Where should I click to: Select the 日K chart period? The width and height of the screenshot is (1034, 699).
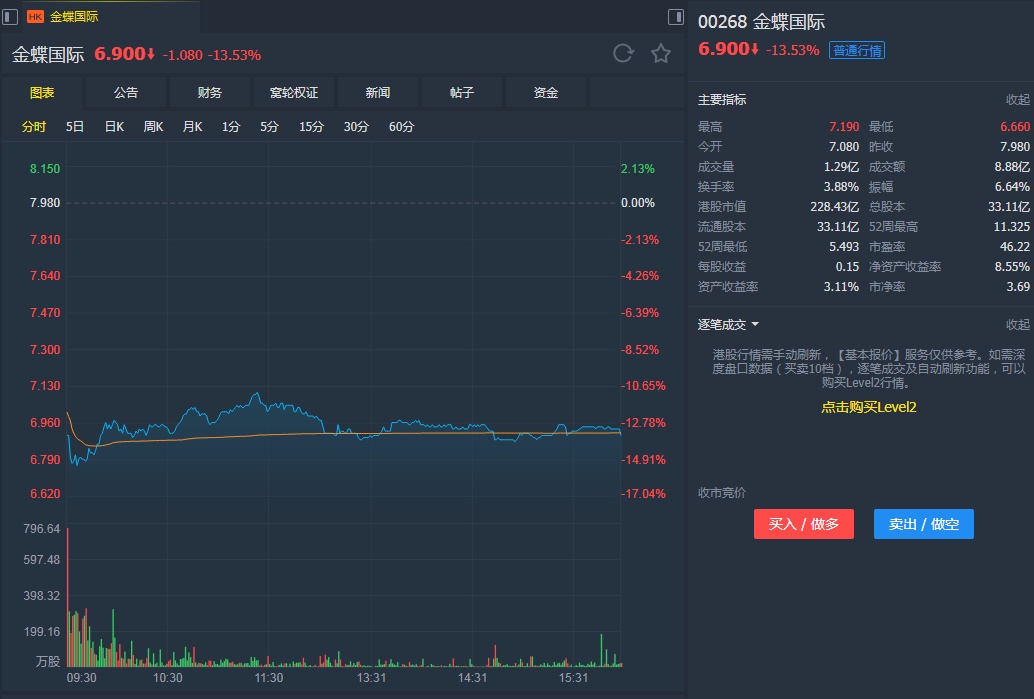pyautogui.click(x=114, y=127)
